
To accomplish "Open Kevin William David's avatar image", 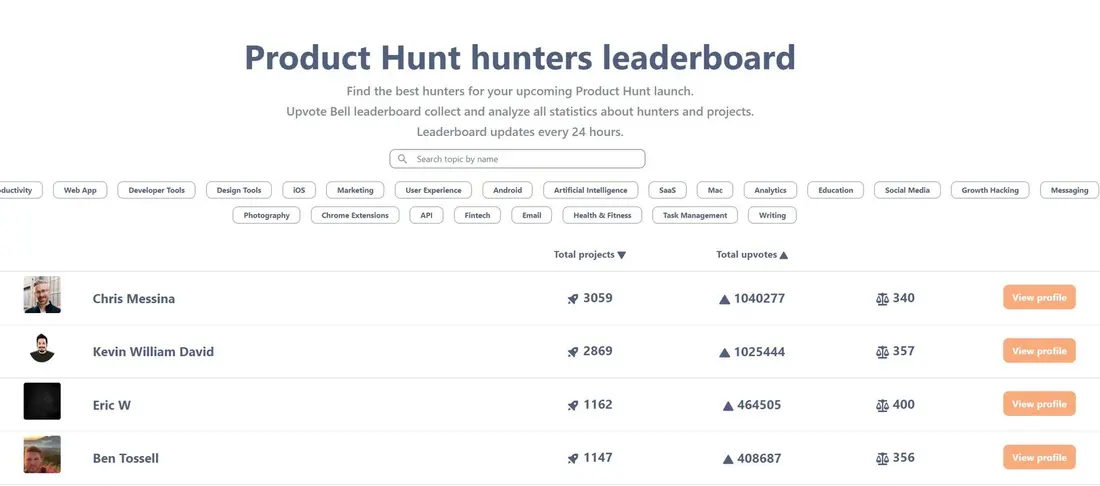I will (x=42, y=348).
